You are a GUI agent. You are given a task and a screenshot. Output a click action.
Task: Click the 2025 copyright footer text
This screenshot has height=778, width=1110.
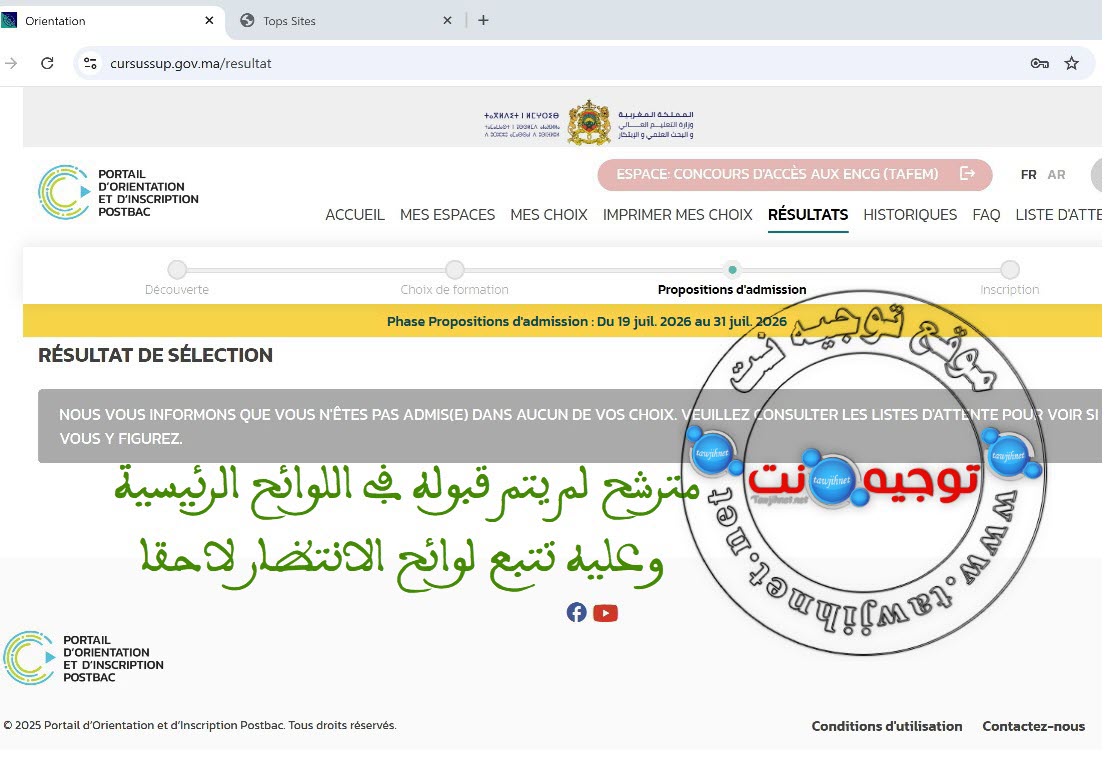[200, 725]
